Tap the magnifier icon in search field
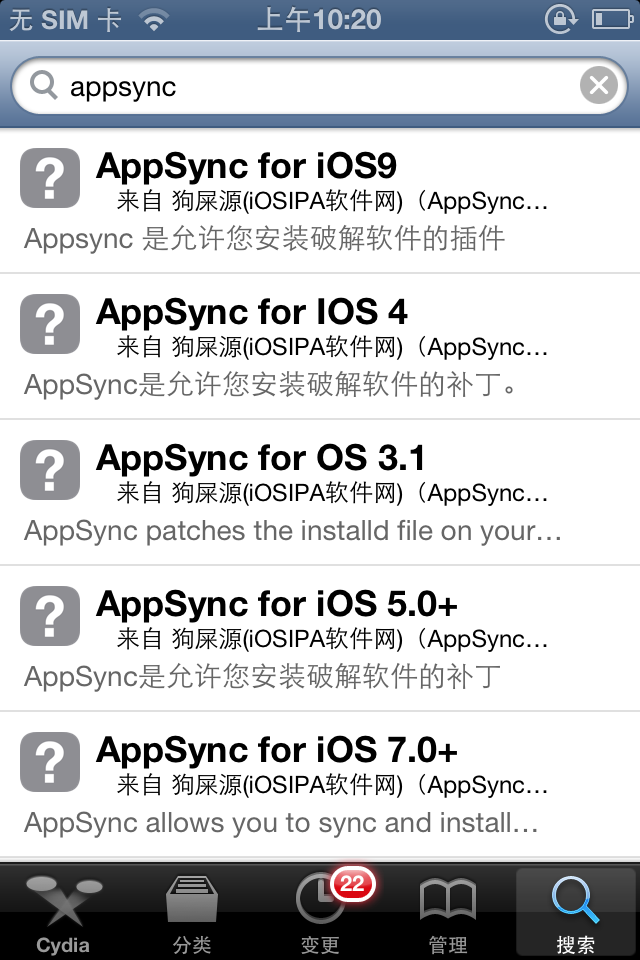640x960 pixels. 43,84
